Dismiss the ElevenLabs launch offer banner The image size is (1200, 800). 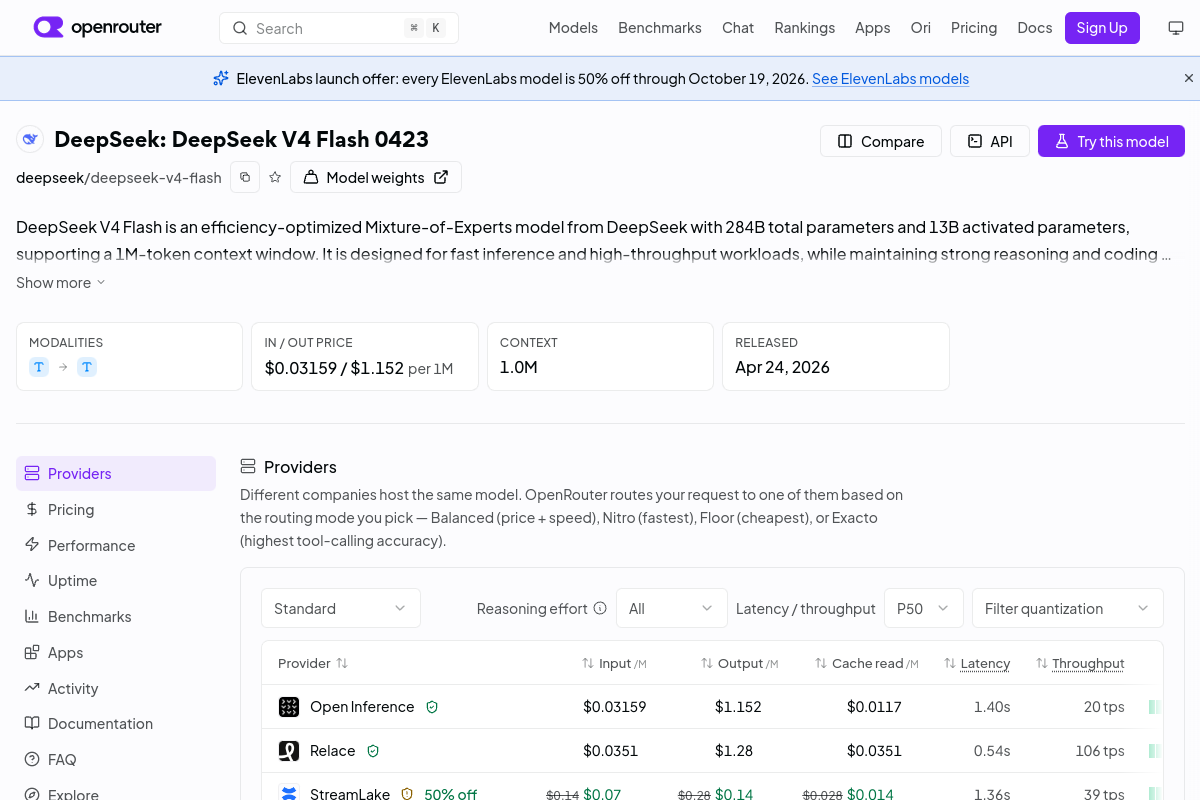[x=1189, y=78]
